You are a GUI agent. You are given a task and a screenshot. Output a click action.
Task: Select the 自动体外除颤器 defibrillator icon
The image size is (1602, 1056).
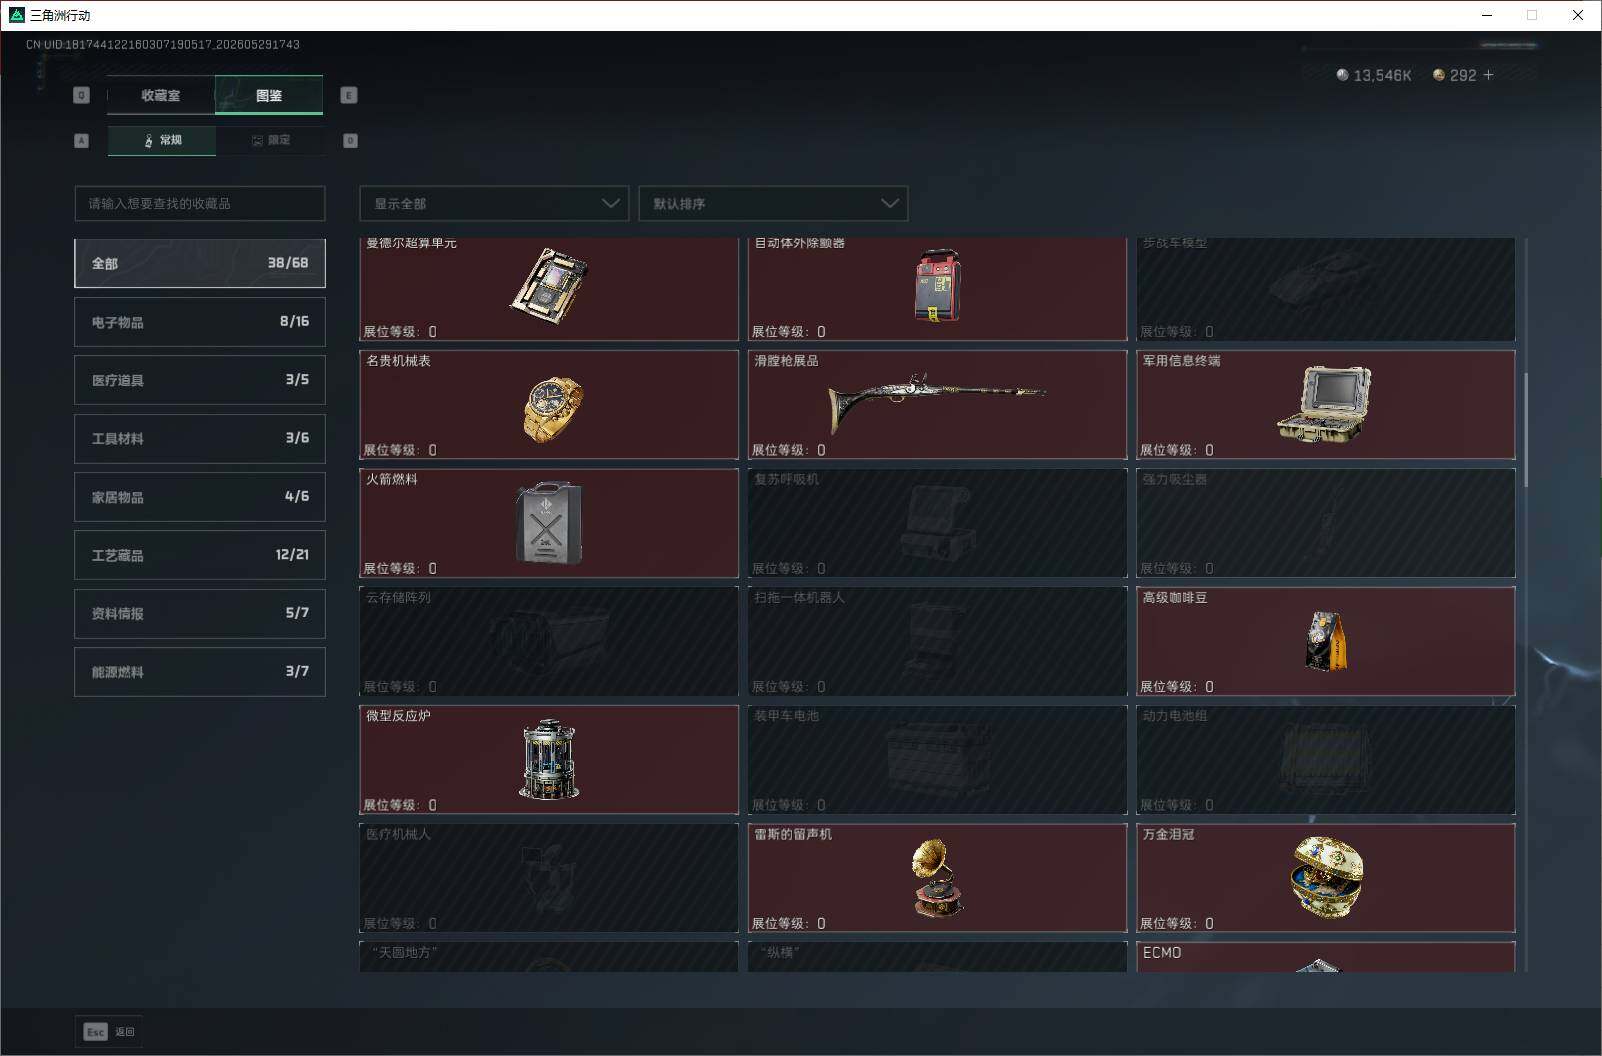click(x=937, y=286)
